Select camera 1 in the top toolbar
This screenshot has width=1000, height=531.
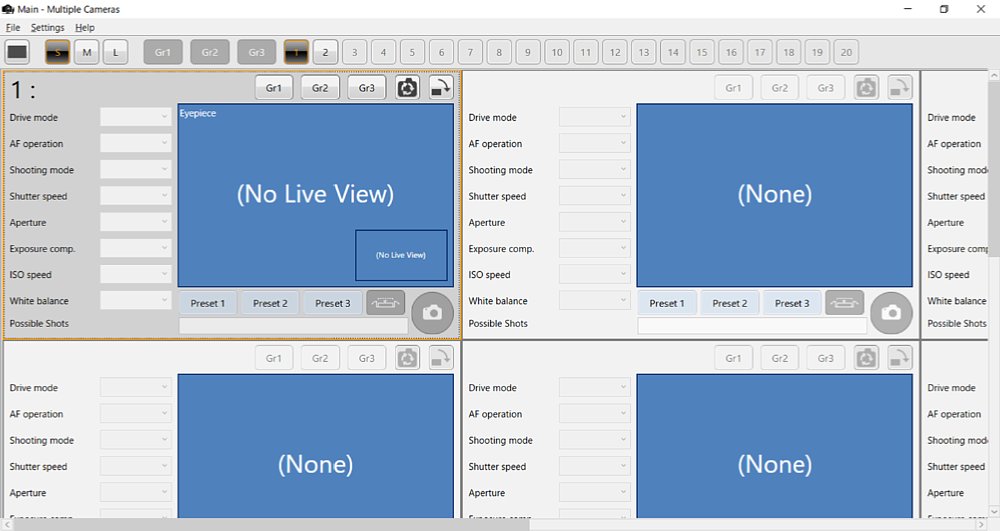pos(296,52)
